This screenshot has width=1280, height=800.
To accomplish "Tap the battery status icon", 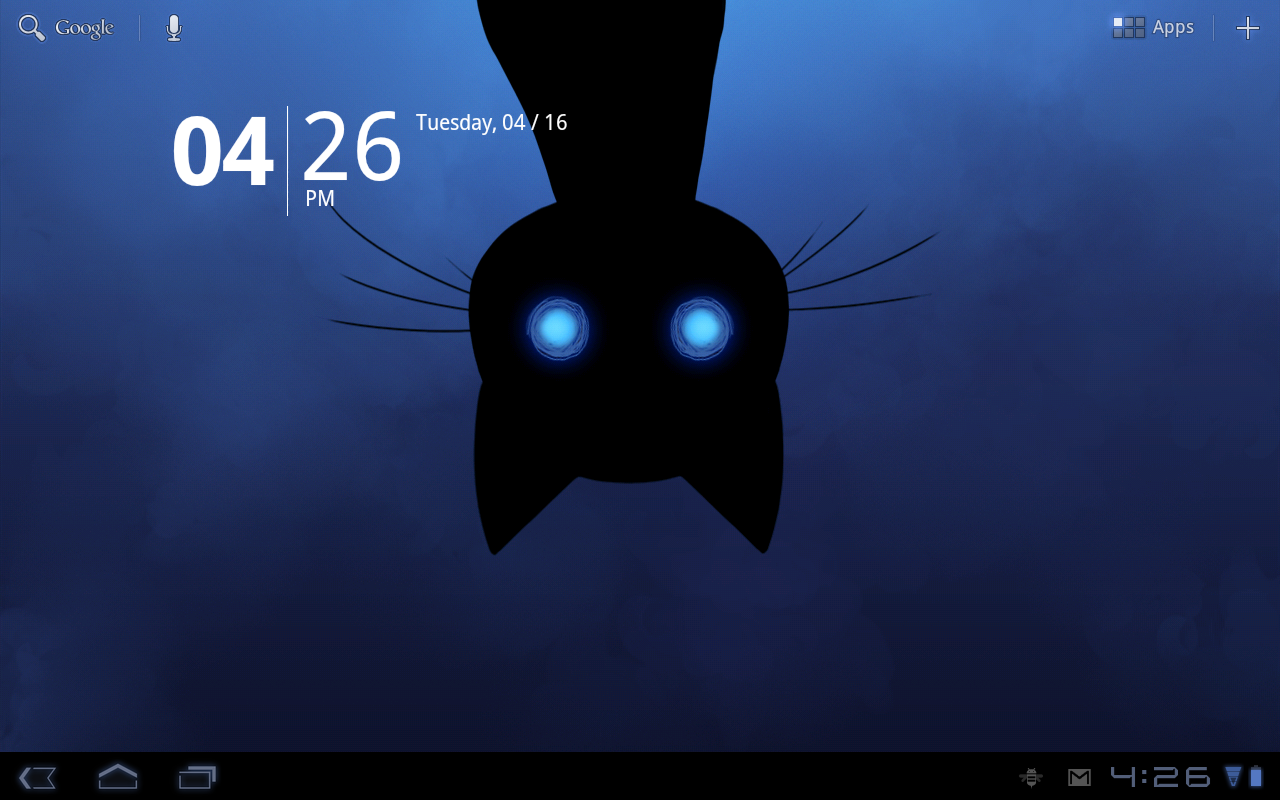I will [1256, 776].
